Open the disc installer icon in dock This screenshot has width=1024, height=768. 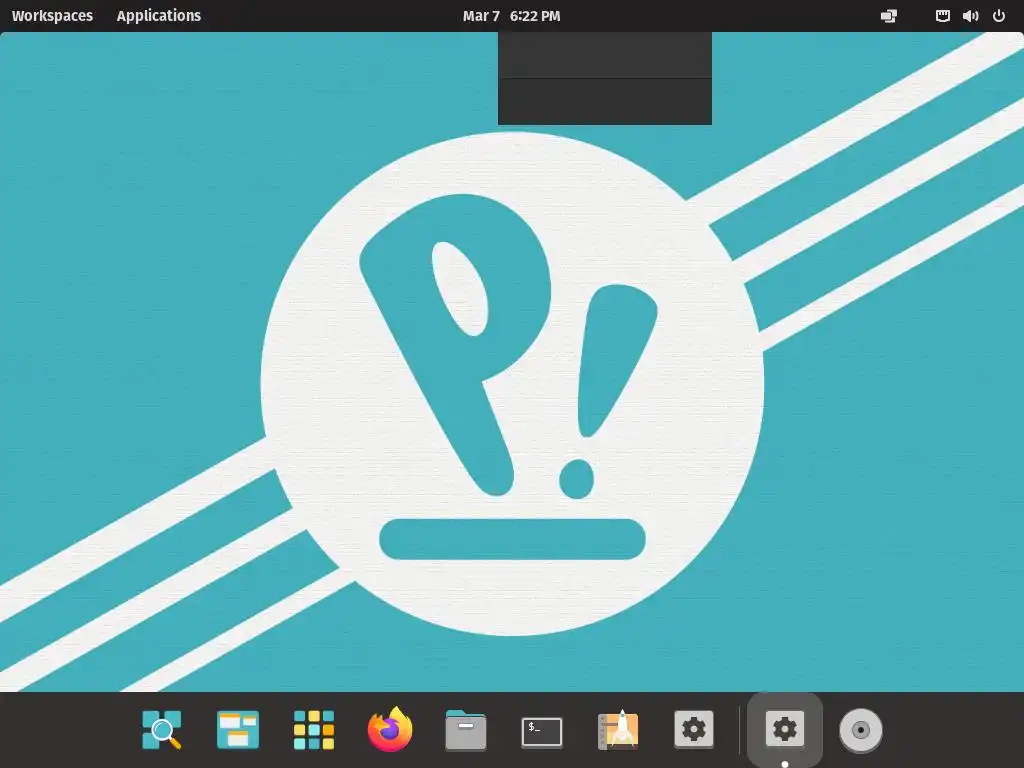coord(861,730)
